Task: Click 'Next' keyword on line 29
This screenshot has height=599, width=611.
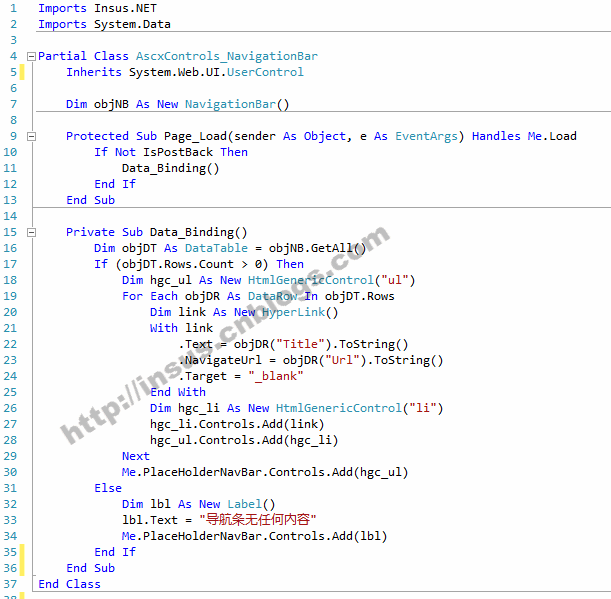Action: (136, 456)
